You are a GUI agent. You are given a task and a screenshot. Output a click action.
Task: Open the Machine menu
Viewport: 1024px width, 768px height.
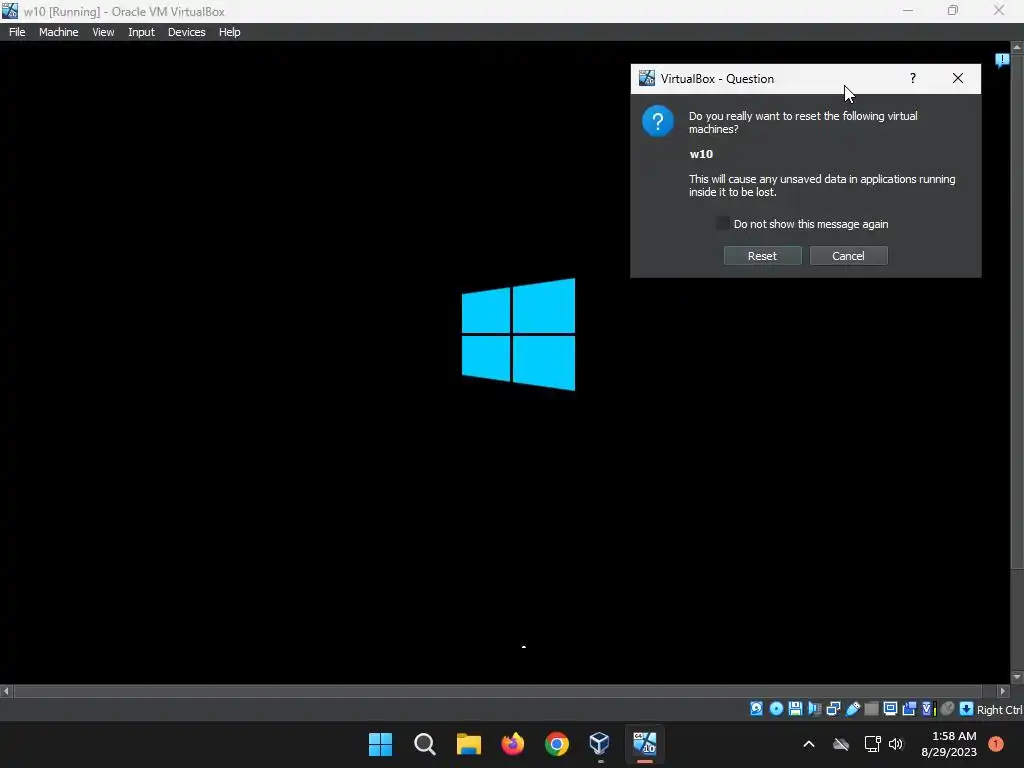pyautogui.click(x=58, y=32)
